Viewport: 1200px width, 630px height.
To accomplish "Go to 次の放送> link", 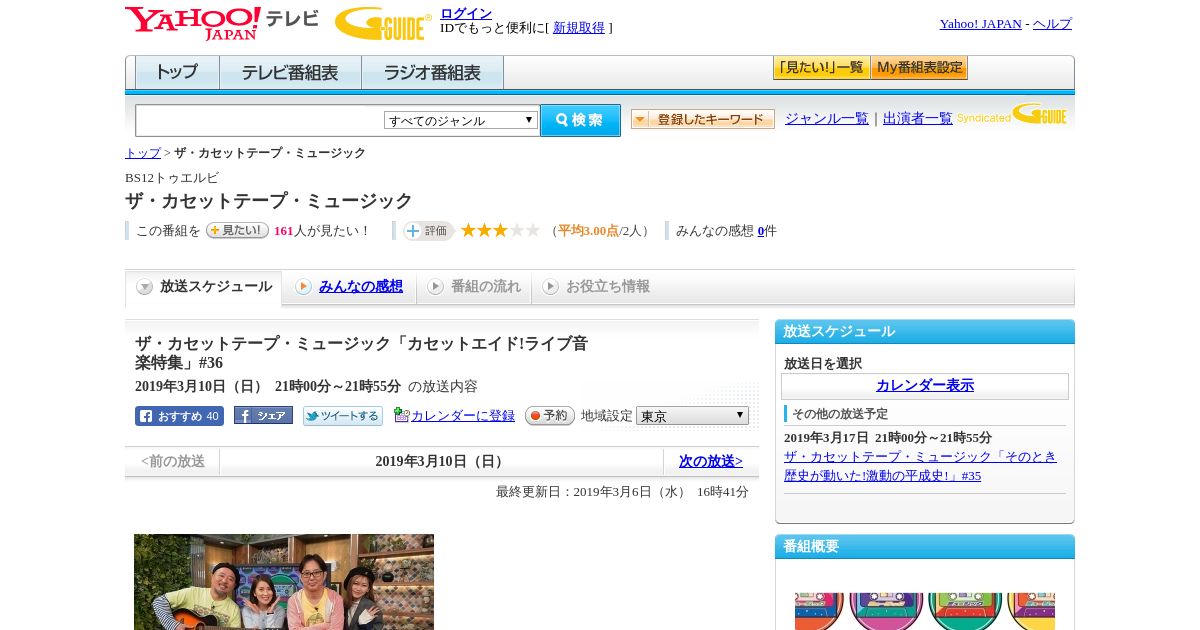I will pos(711,461).
